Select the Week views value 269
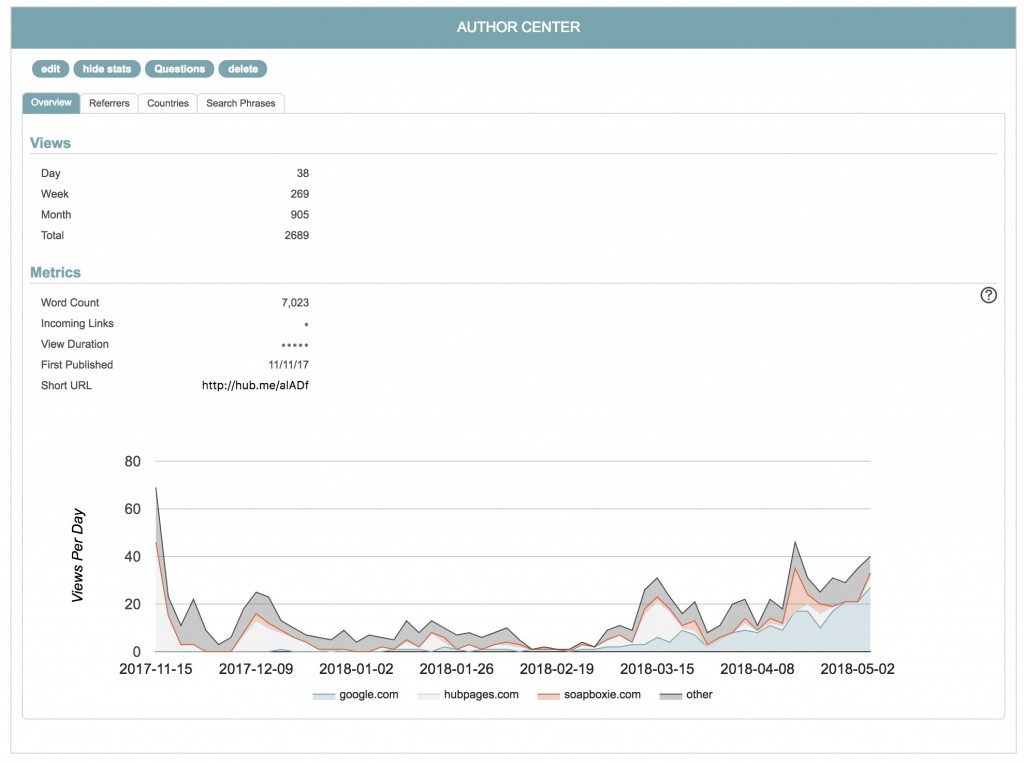 300,194
